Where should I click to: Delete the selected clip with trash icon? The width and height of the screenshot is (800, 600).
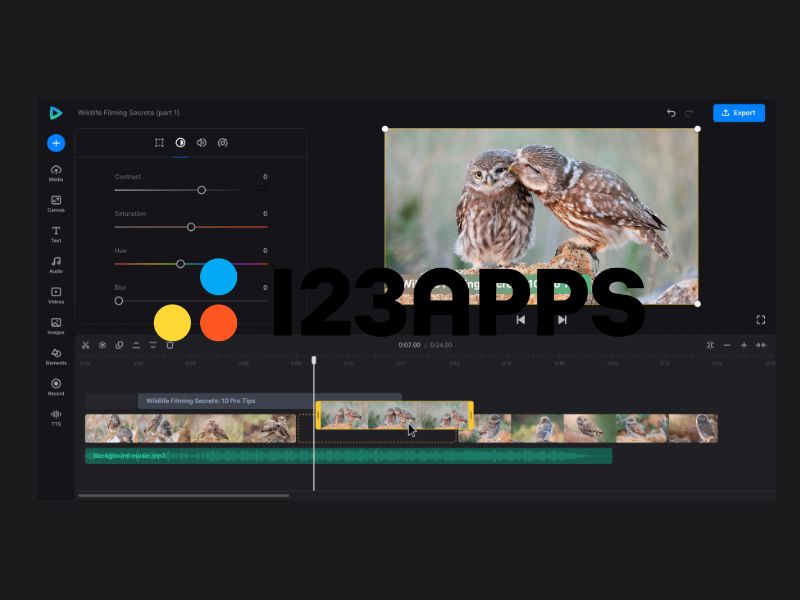tap(170, 345)
